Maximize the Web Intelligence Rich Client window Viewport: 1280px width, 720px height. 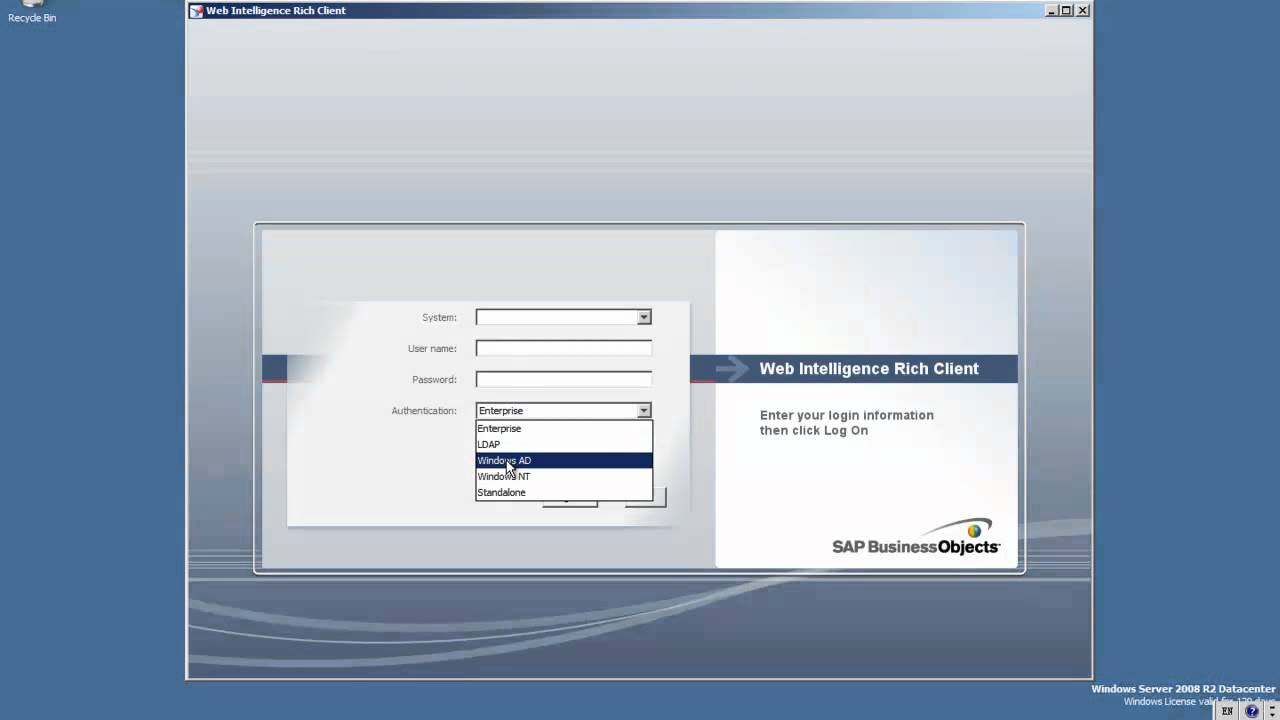click(1067, 10)
